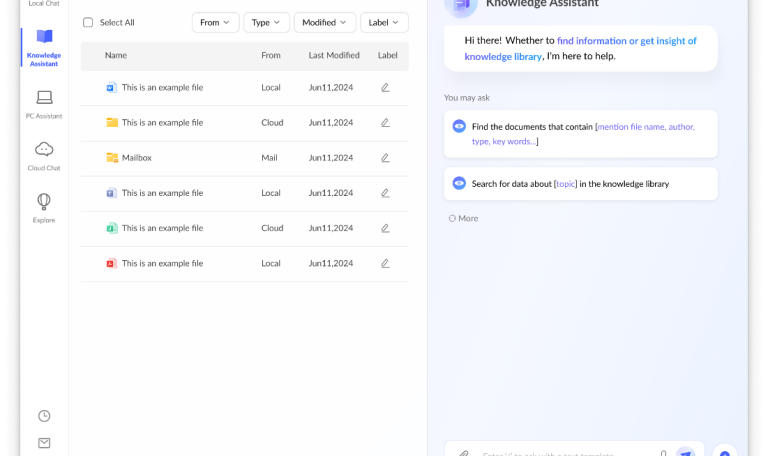The width and height of the screenshot is (768, 456).
Task: Edit label for the Mailbox row
Action: [385, 158]
